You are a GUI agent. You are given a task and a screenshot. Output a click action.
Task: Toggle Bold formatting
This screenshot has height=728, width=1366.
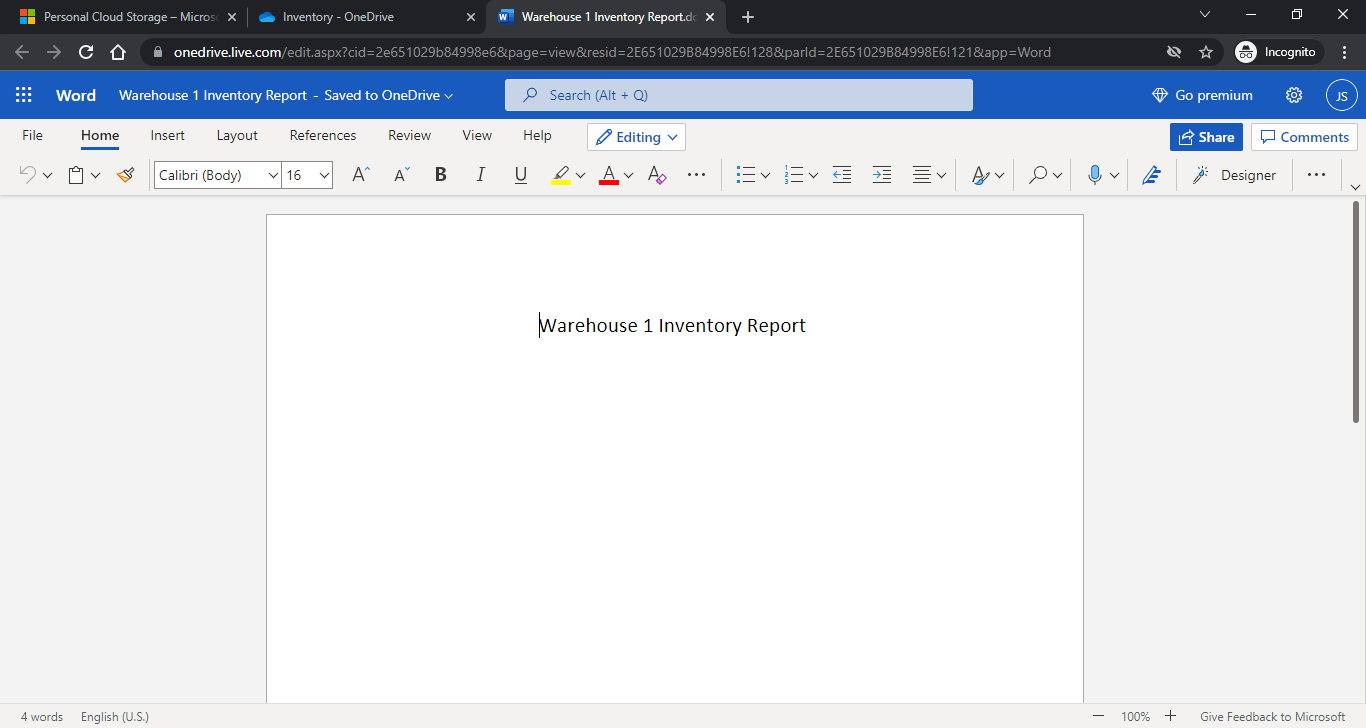440,175
